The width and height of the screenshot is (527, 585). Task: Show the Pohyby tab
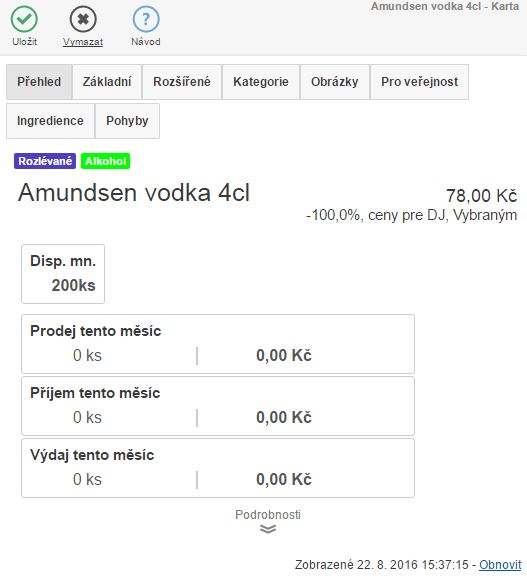[127, 121]
